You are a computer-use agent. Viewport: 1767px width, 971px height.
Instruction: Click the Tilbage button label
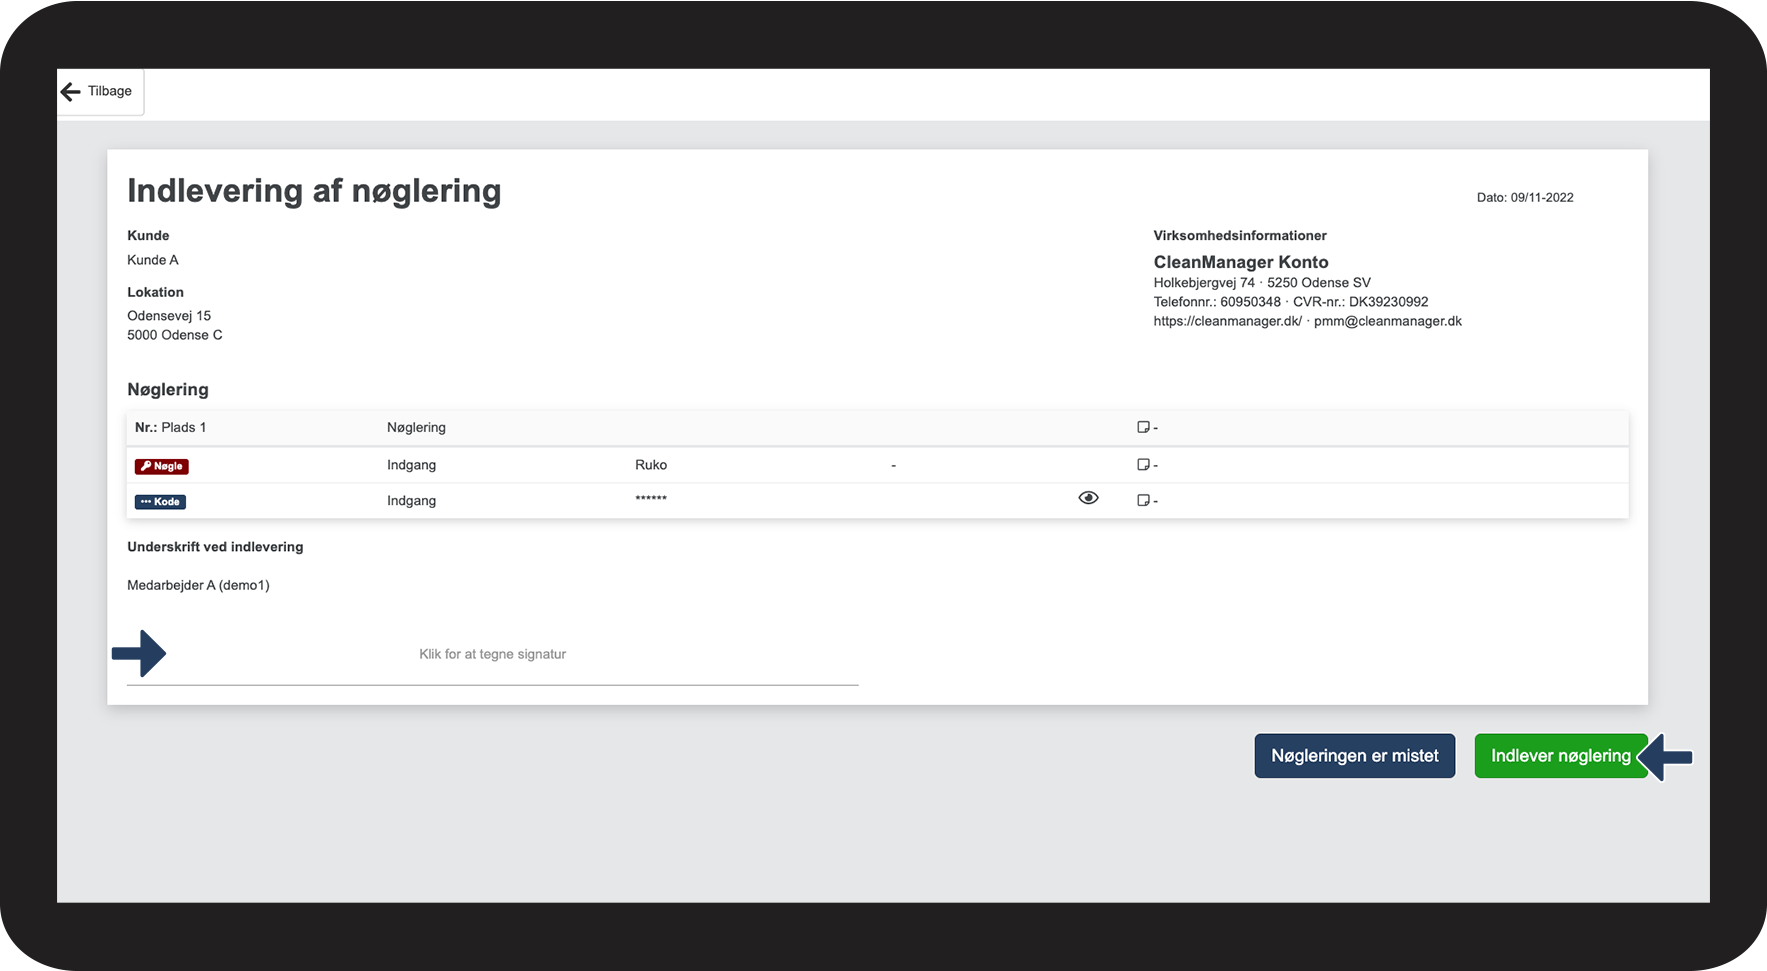tap(110, 91)
